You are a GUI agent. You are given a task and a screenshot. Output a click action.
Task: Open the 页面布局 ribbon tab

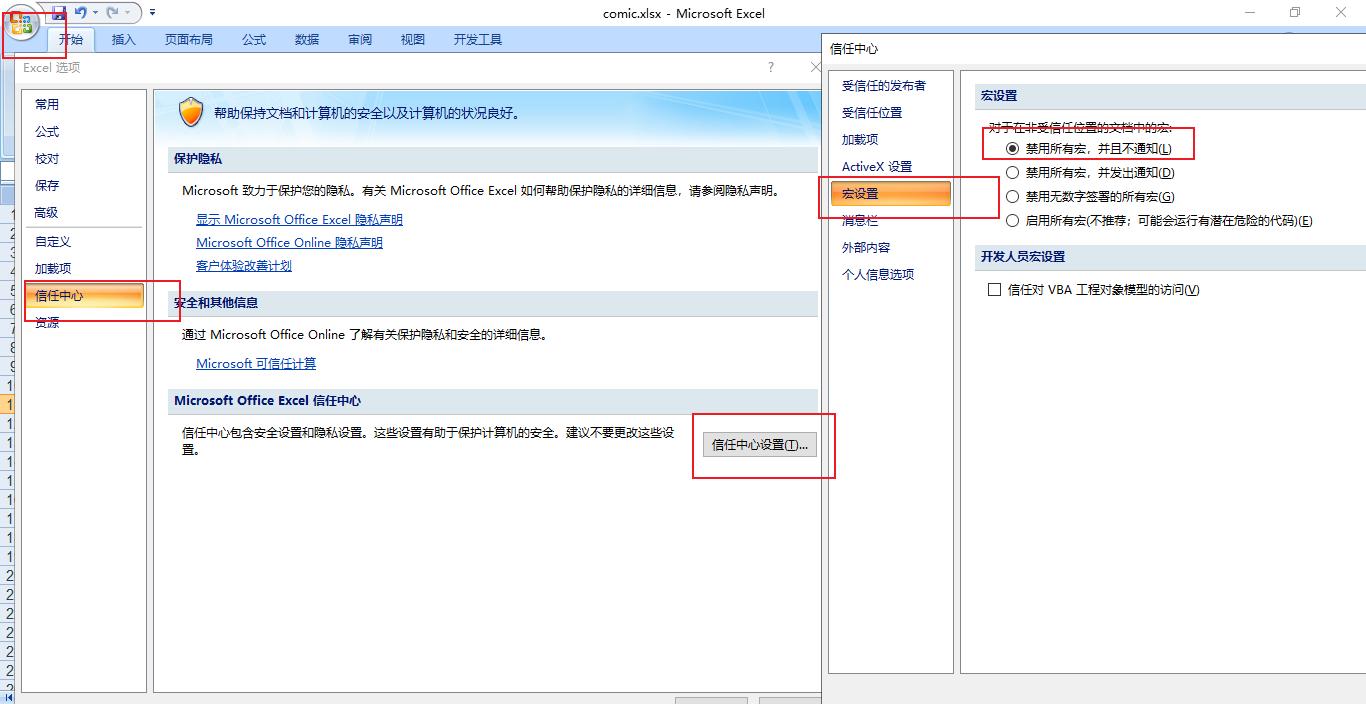(189, 40)
